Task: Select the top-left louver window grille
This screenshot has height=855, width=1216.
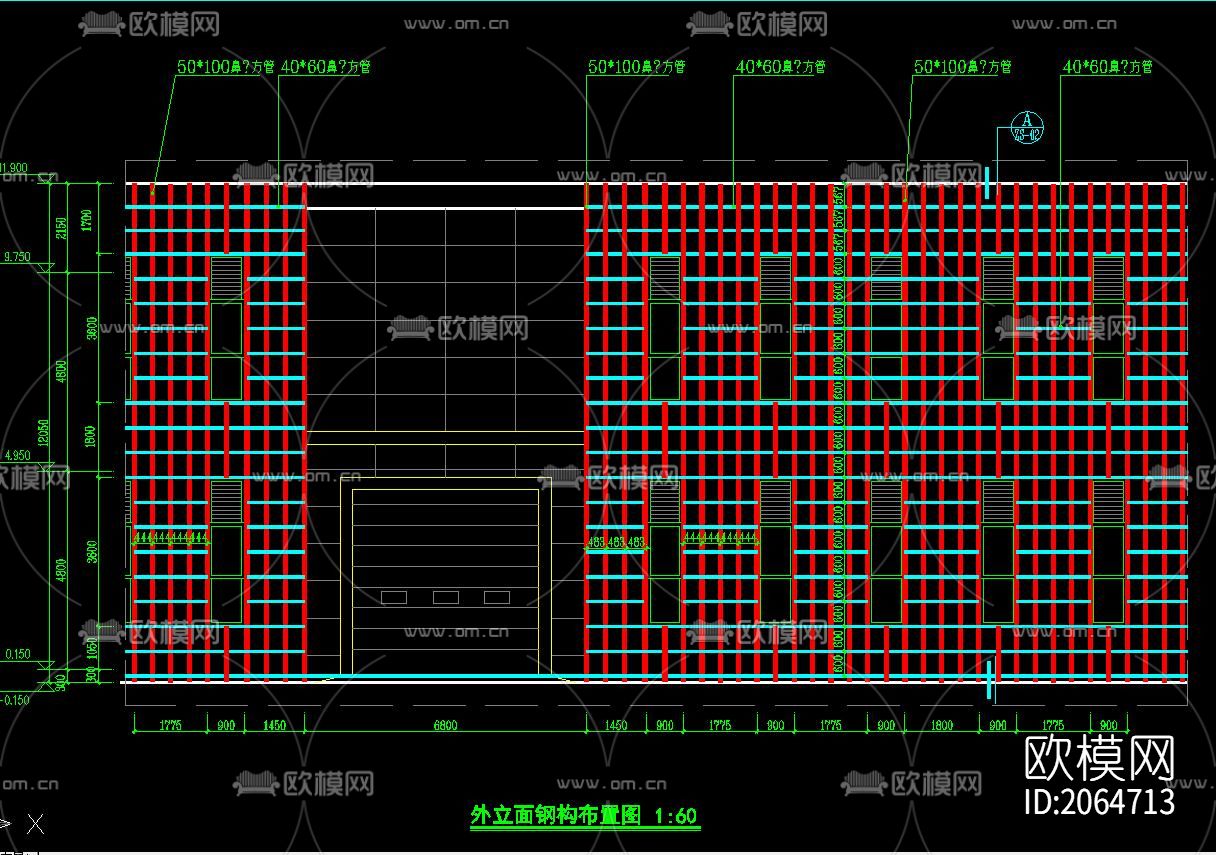Action: point(226,277)
